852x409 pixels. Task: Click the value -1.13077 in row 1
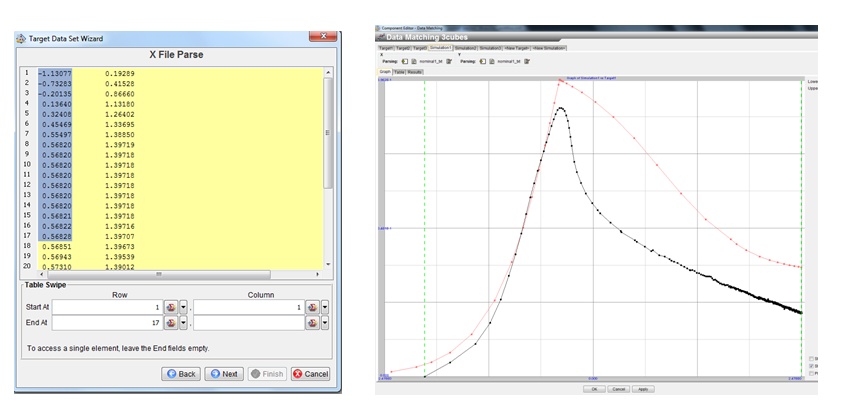point(54,73)
